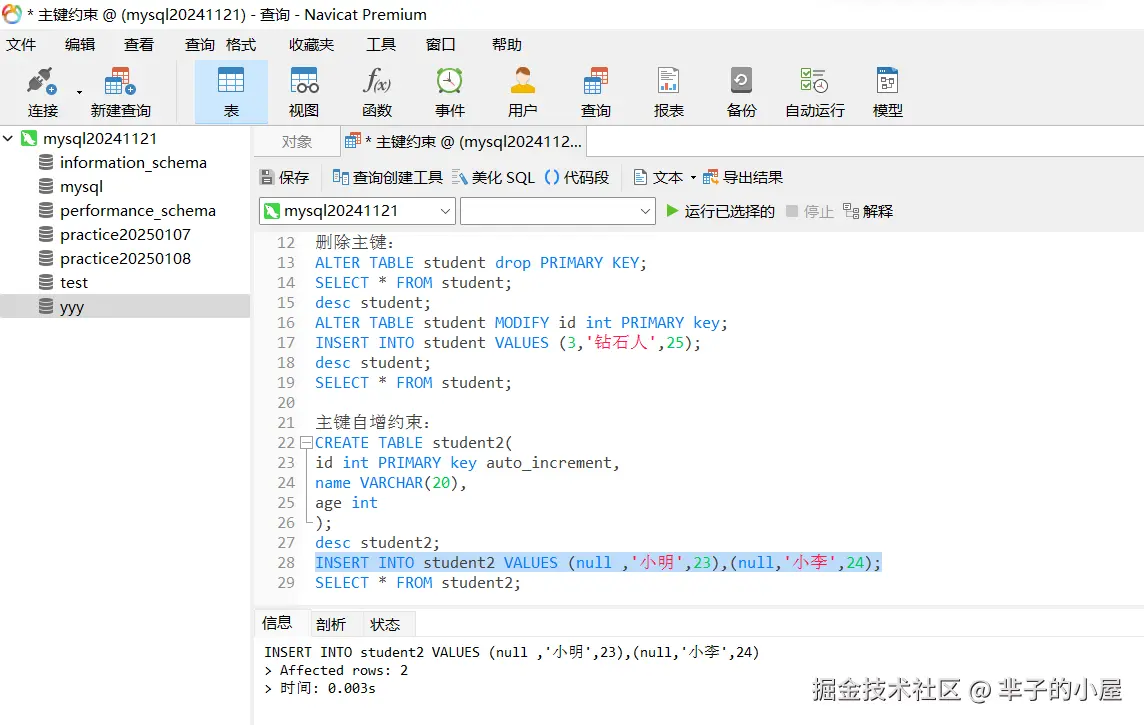Run the selected statement (运行已选择的)
The image size is (1144, 725).
pyautogui.click(x=720, y=212)
